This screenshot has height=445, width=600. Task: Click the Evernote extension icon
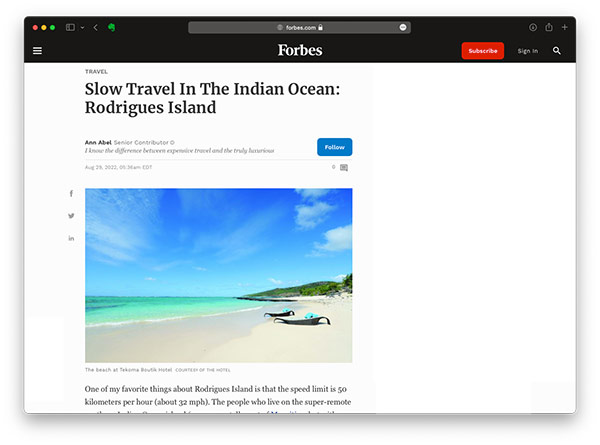111,27
